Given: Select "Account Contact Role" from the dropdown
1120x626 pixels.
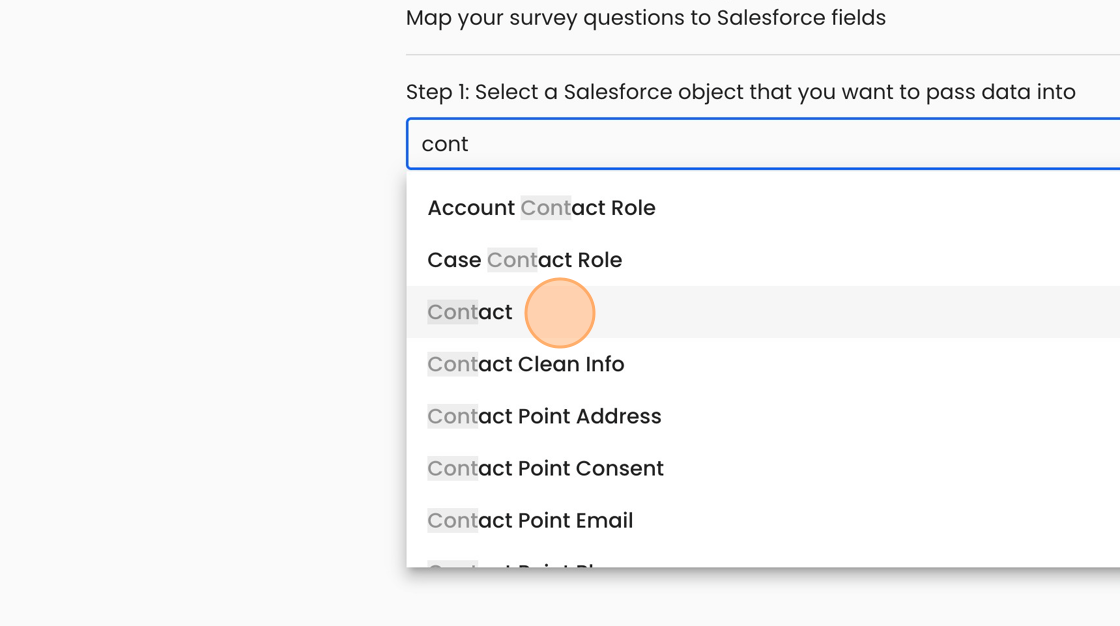Looking at the screenshot, I should click(x=541, y=208).
